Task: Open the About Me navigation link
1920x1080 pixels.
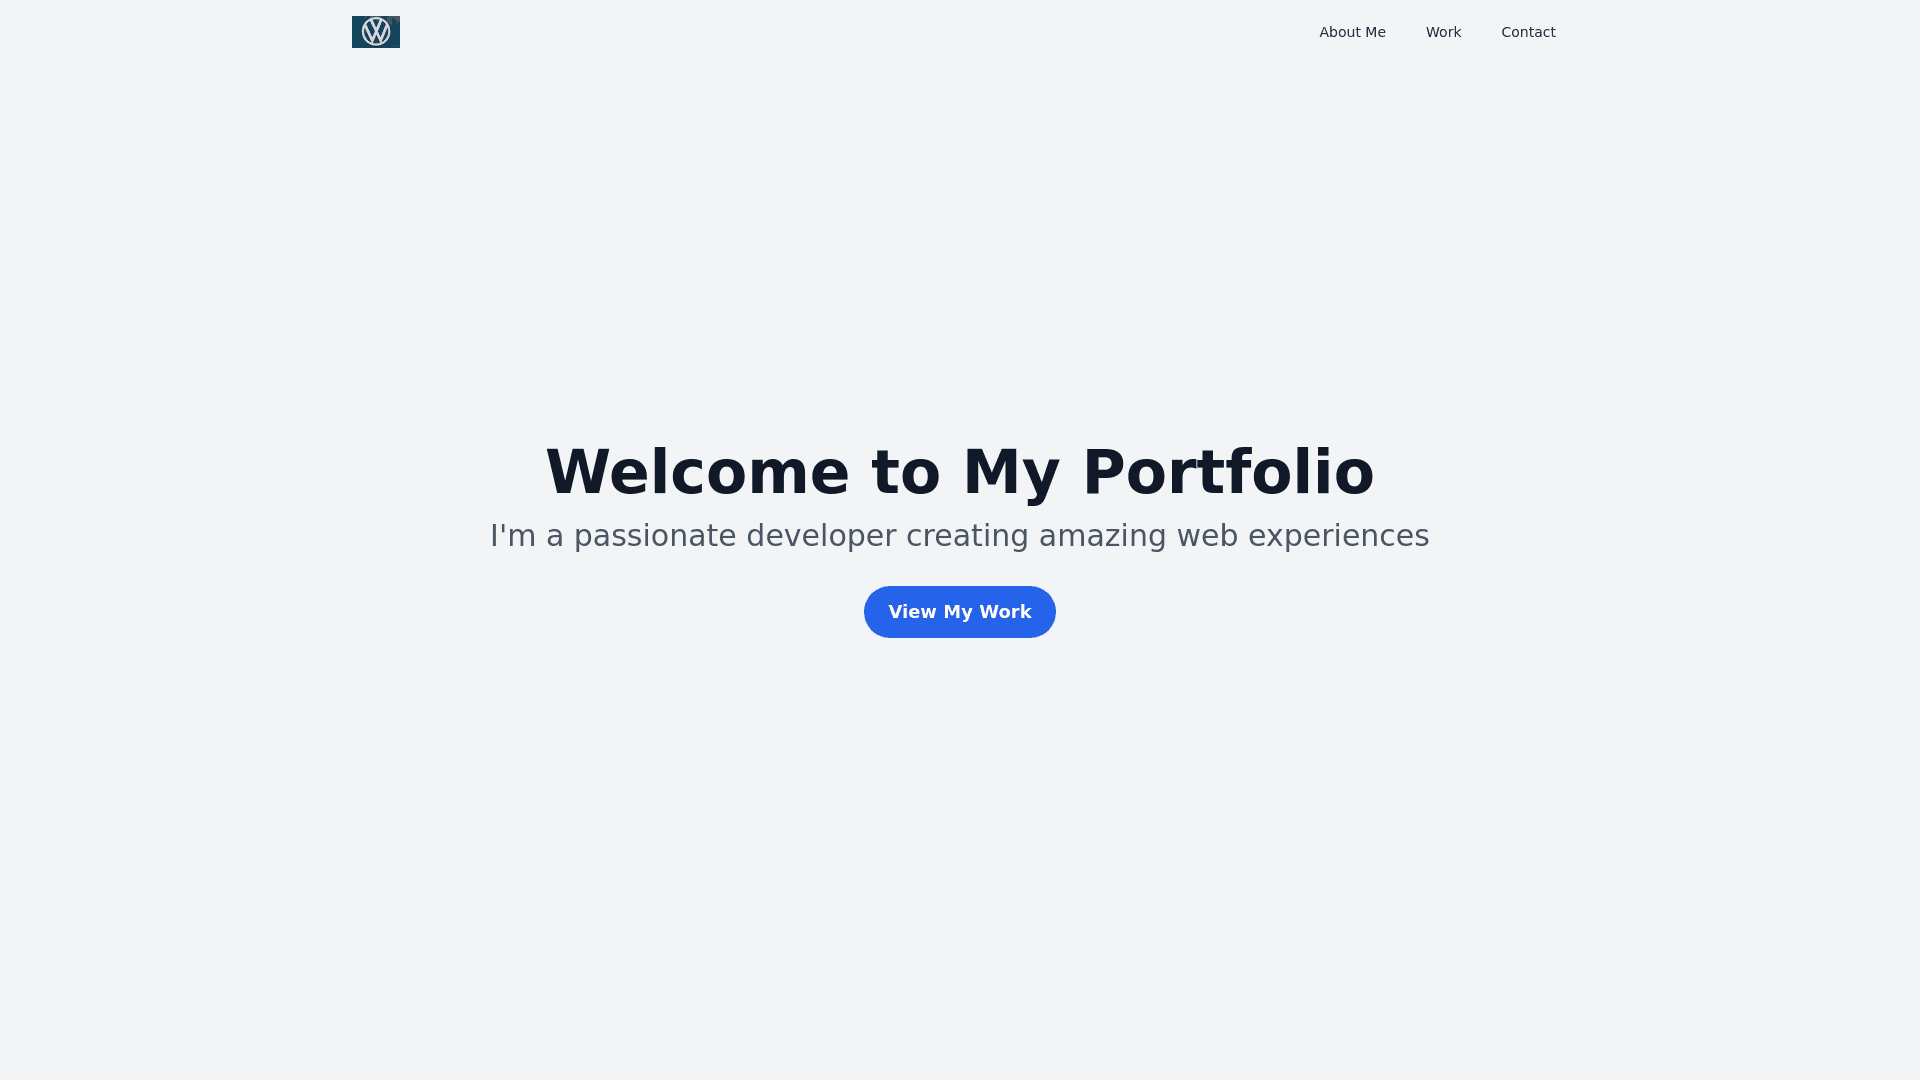Action: [1352, 32]
